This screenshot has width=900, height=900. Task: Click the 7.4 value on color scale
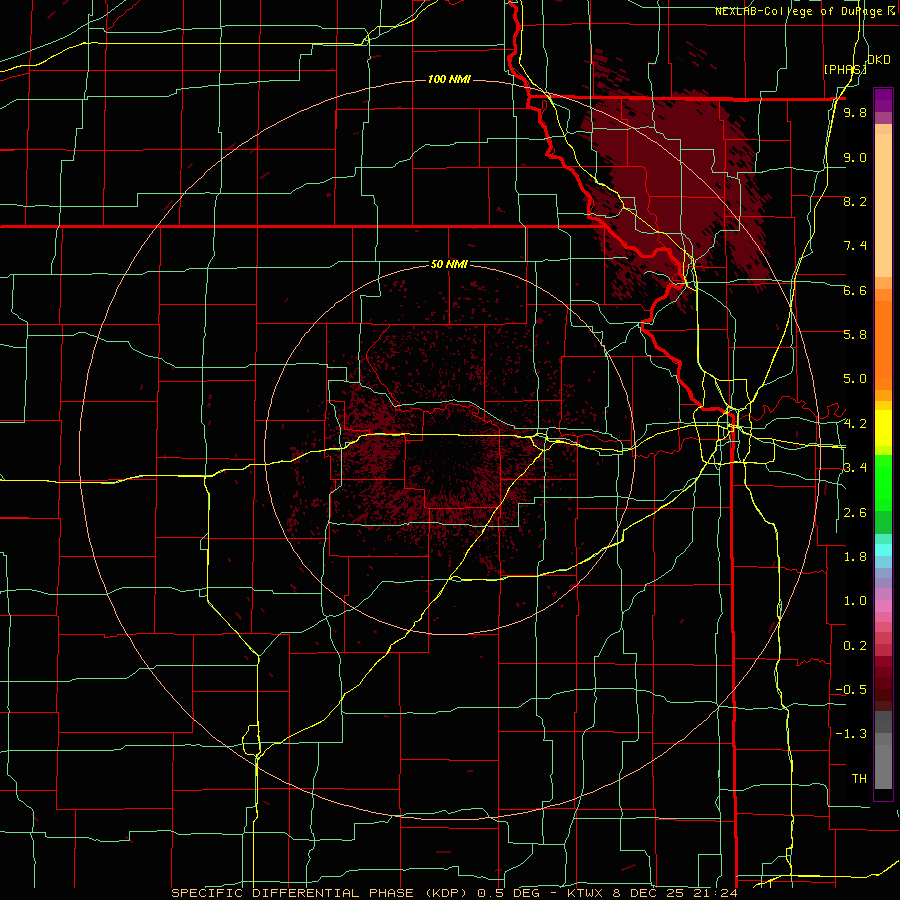(x=855, y=246)
